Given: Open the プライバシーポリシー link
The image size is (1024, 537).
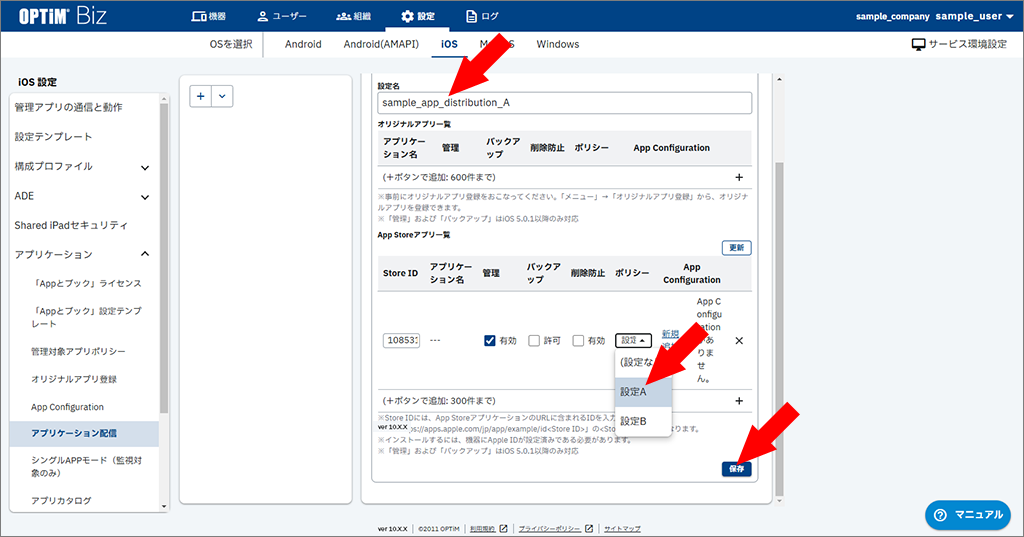Looking at the screenshot, I should click(x=556, y=529).
